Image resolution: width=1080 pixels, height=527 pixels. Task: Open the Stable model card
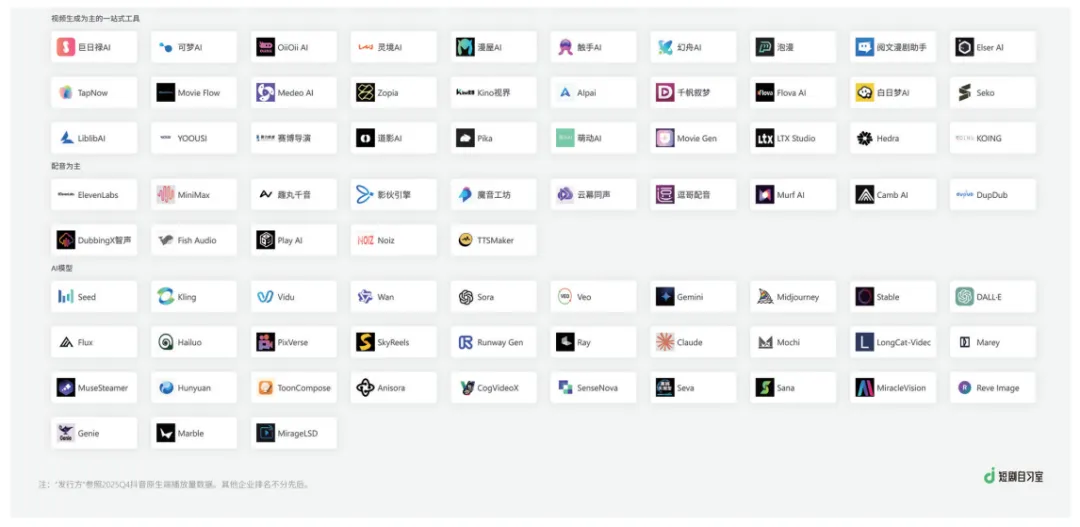coord(893,296)
